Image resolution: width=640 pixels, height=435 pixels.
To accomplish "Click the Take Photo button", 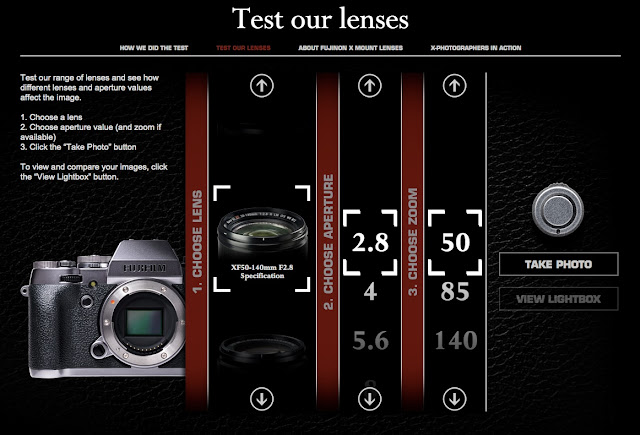I will [x=558, y=264].
